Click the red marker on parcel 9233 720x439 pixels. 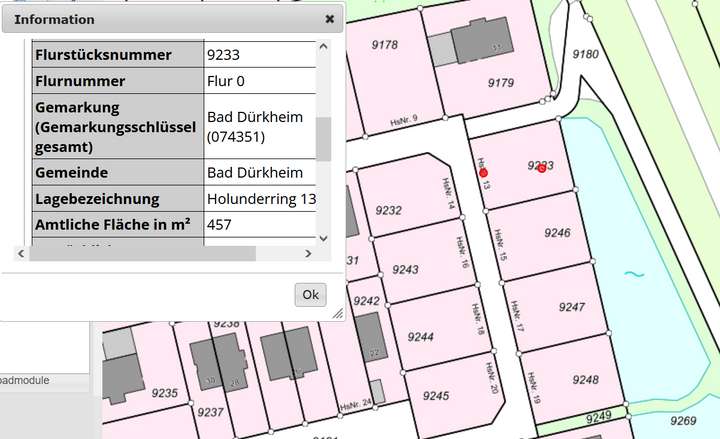click(541, 169)
